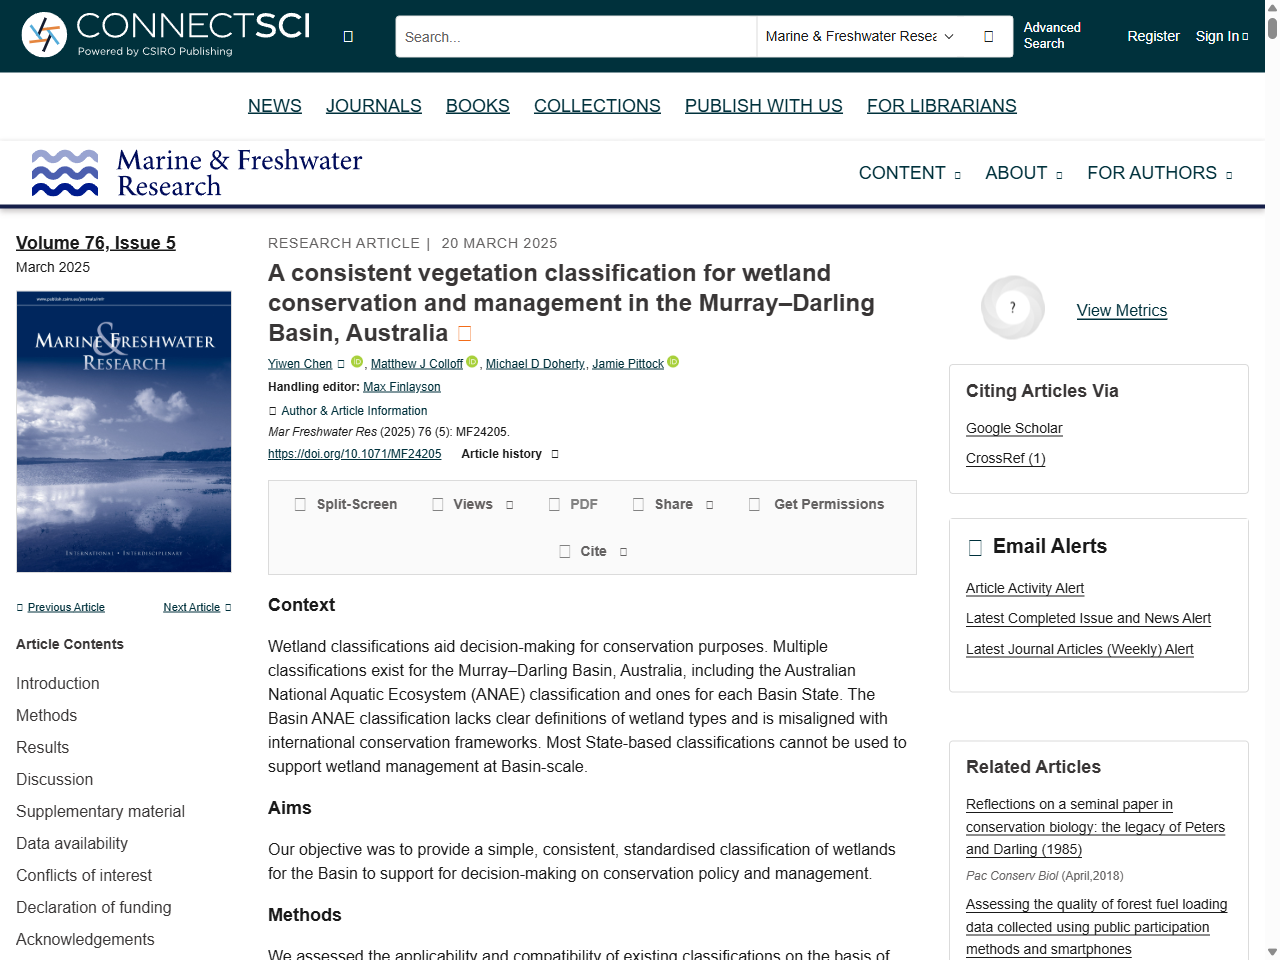The image size is (1280, 960).
Task: Expand the Views dropdown
Action: [472, 504]
